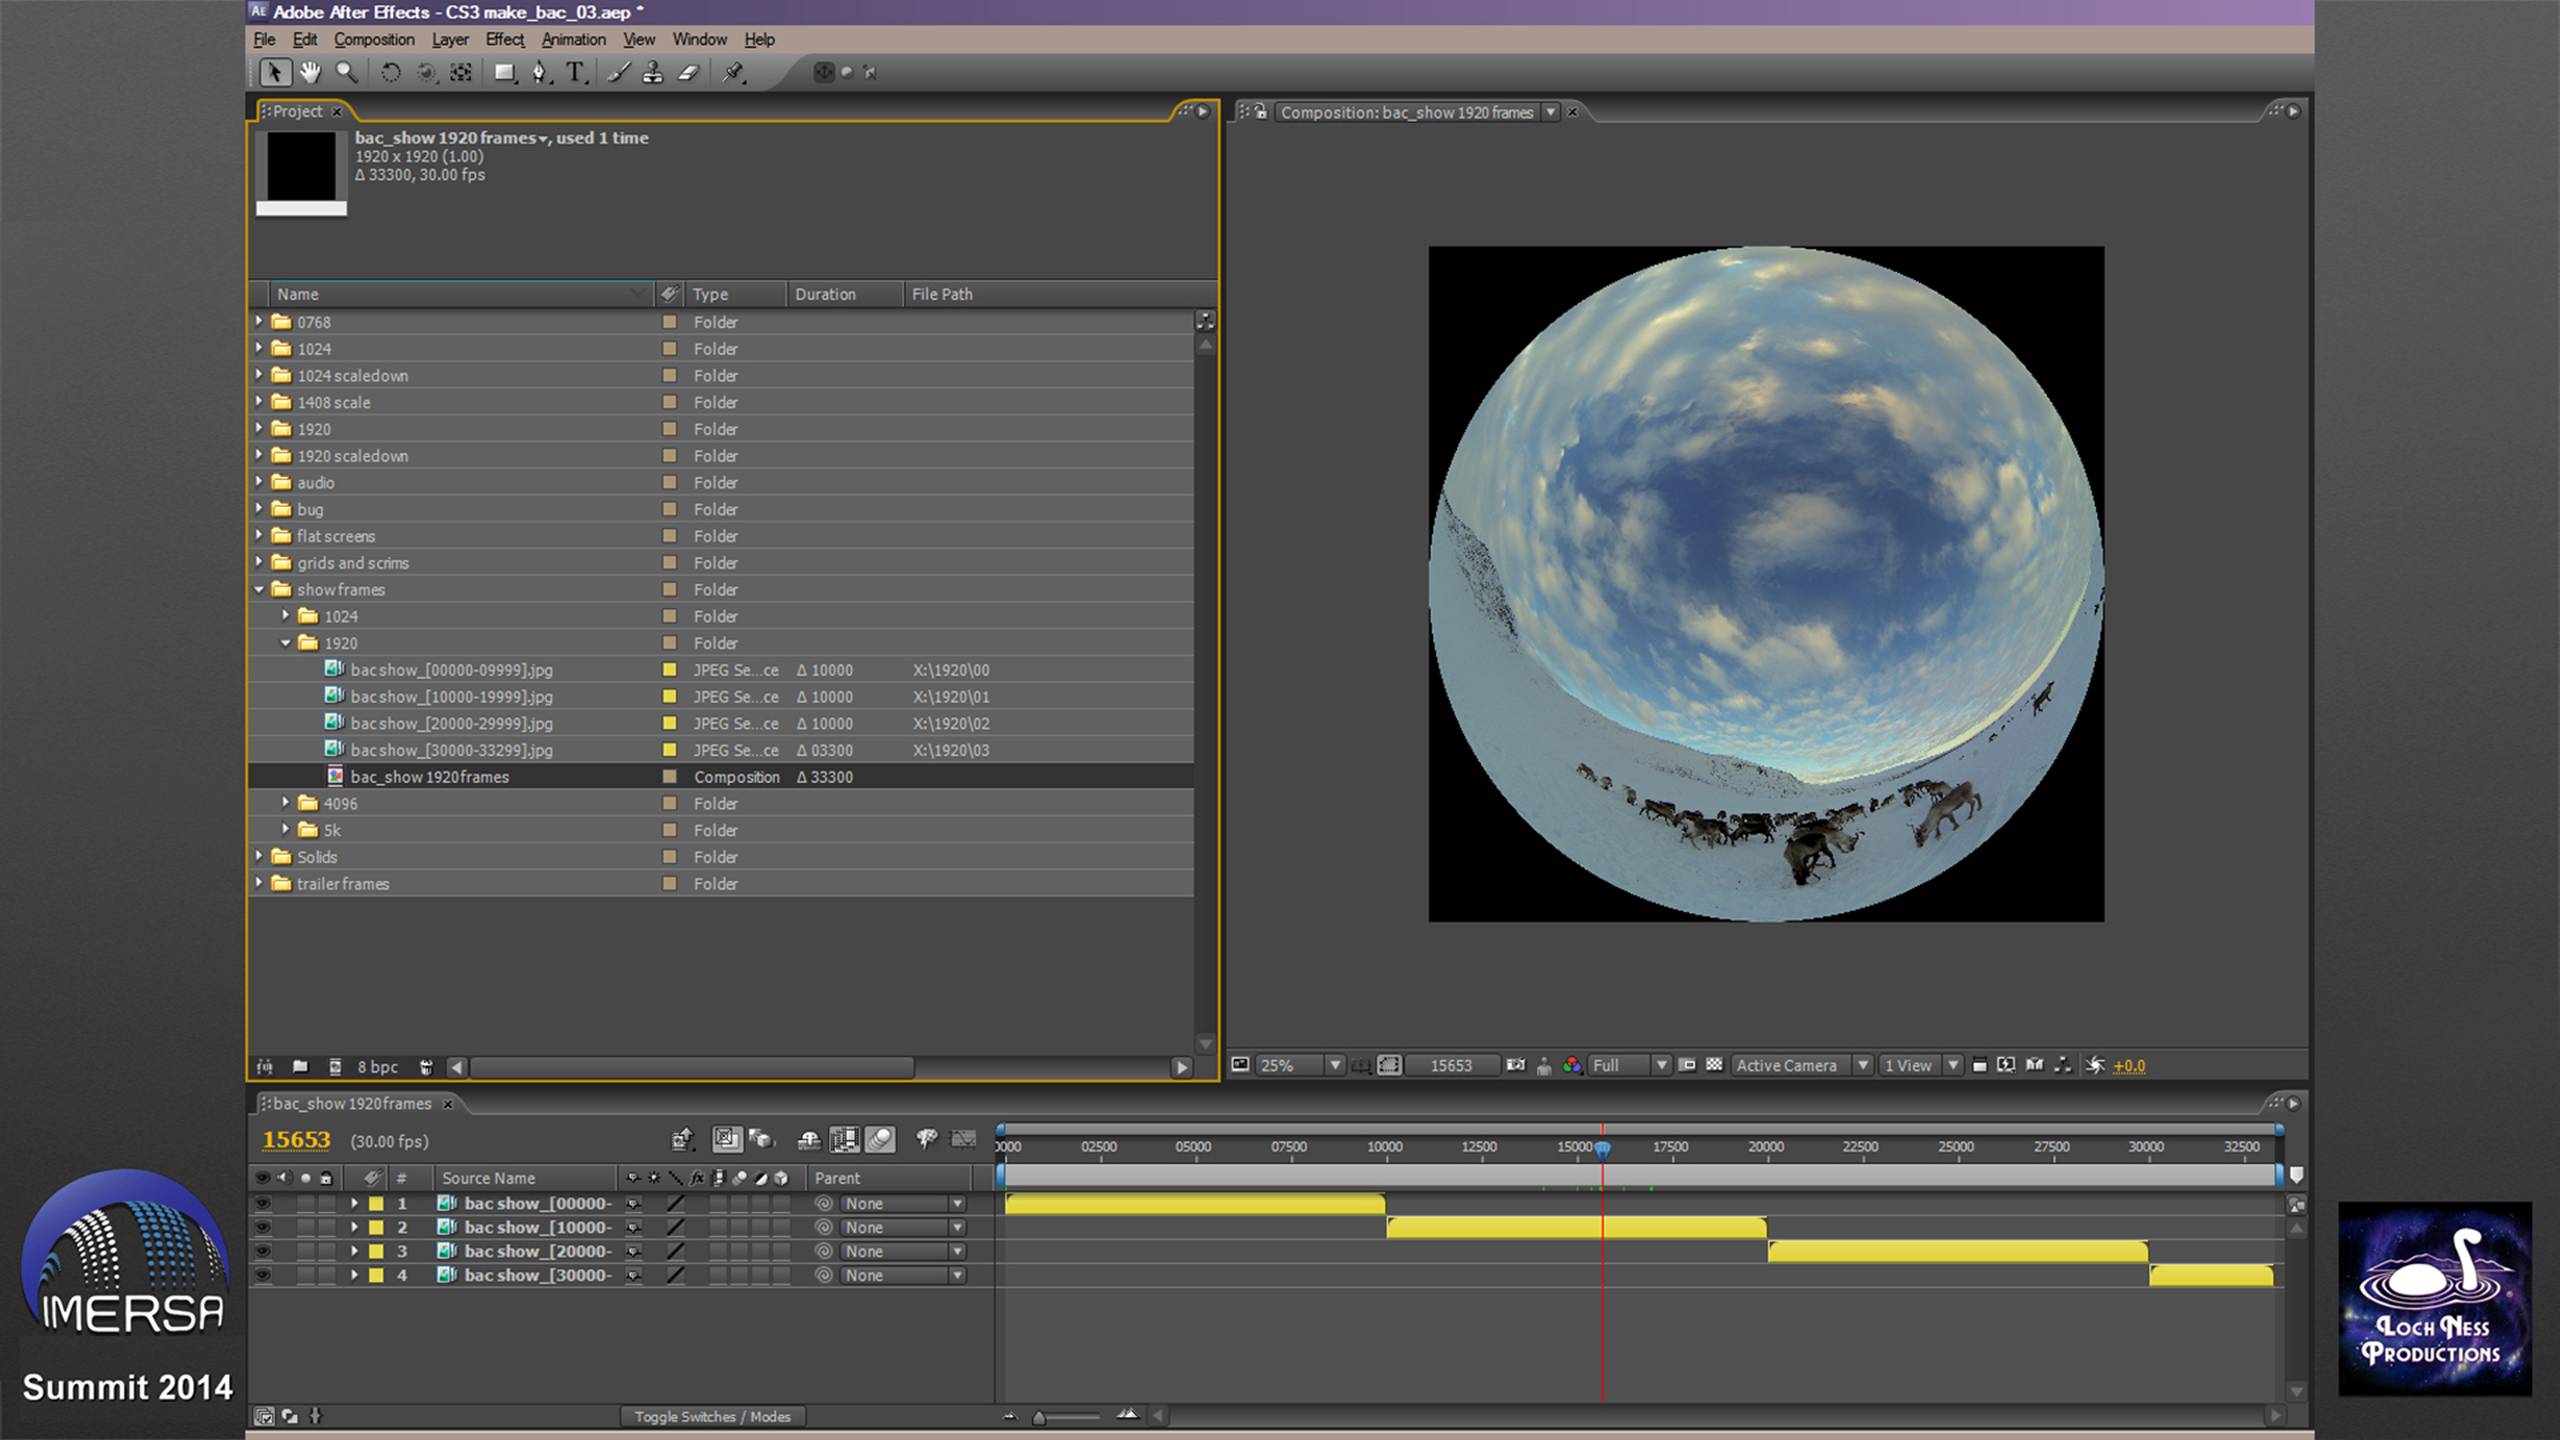The height and width of the screenshot is (1440, 2560).
Task: Click the 8 bpc color depth button
Action: click(377, 1067)
